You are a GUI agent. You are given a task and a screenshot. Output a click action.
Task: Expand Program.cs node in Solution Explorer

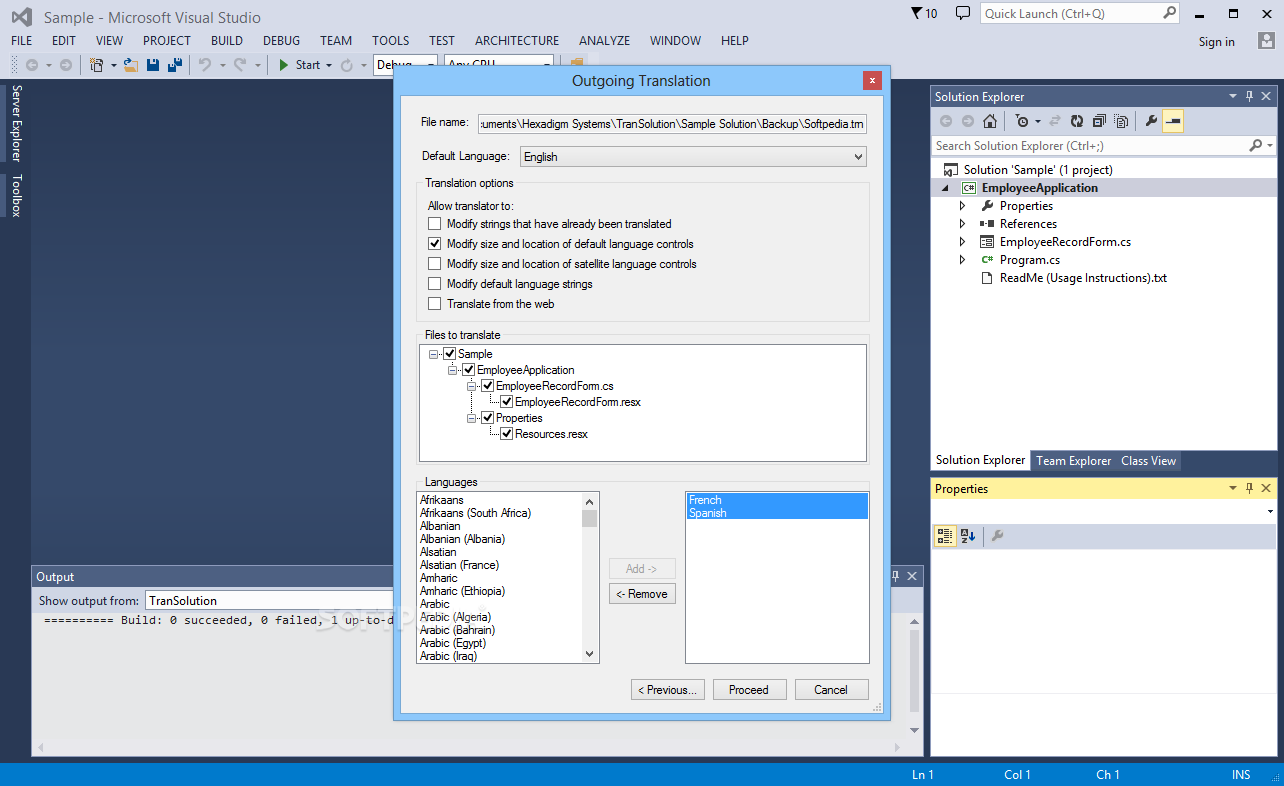point(962,260)
